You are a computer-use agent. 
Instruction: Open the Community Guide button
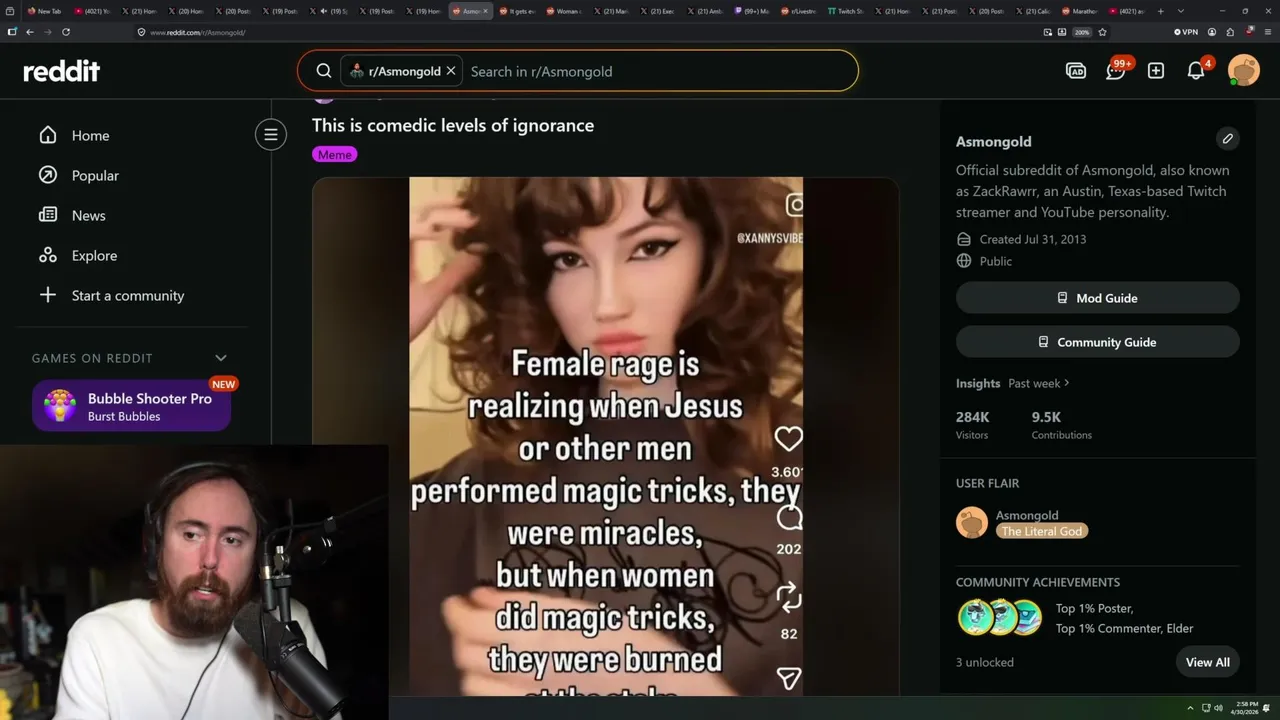point(1097,342)
